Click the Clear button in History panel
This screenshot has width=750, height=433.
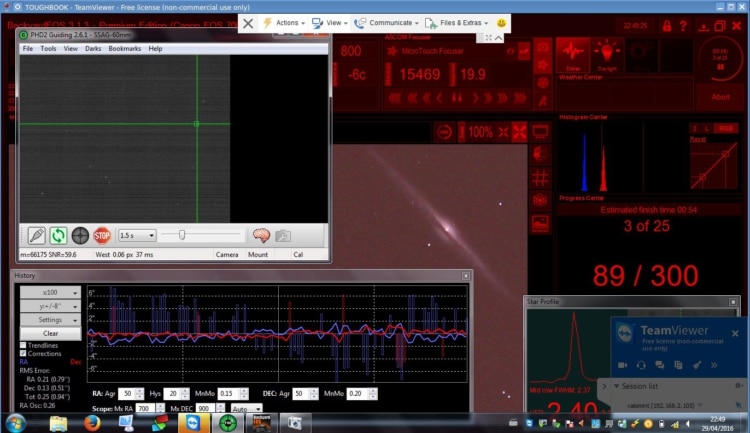[x=50, y=333]
